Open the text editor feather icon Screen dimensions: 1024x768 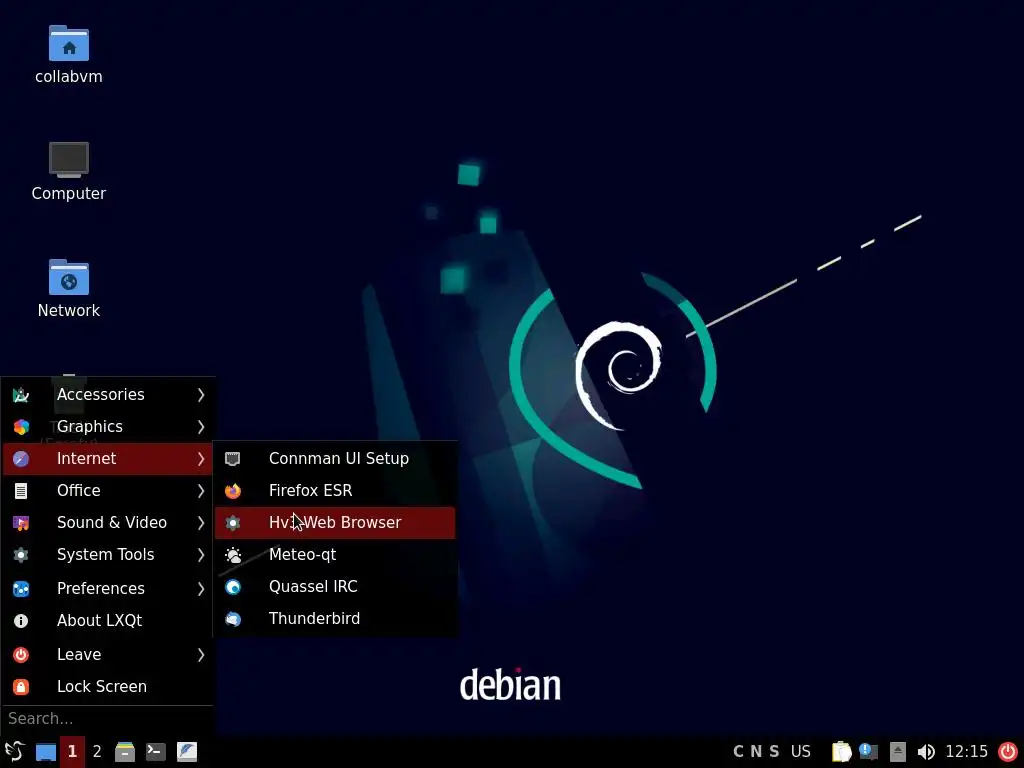click(187, 752)
